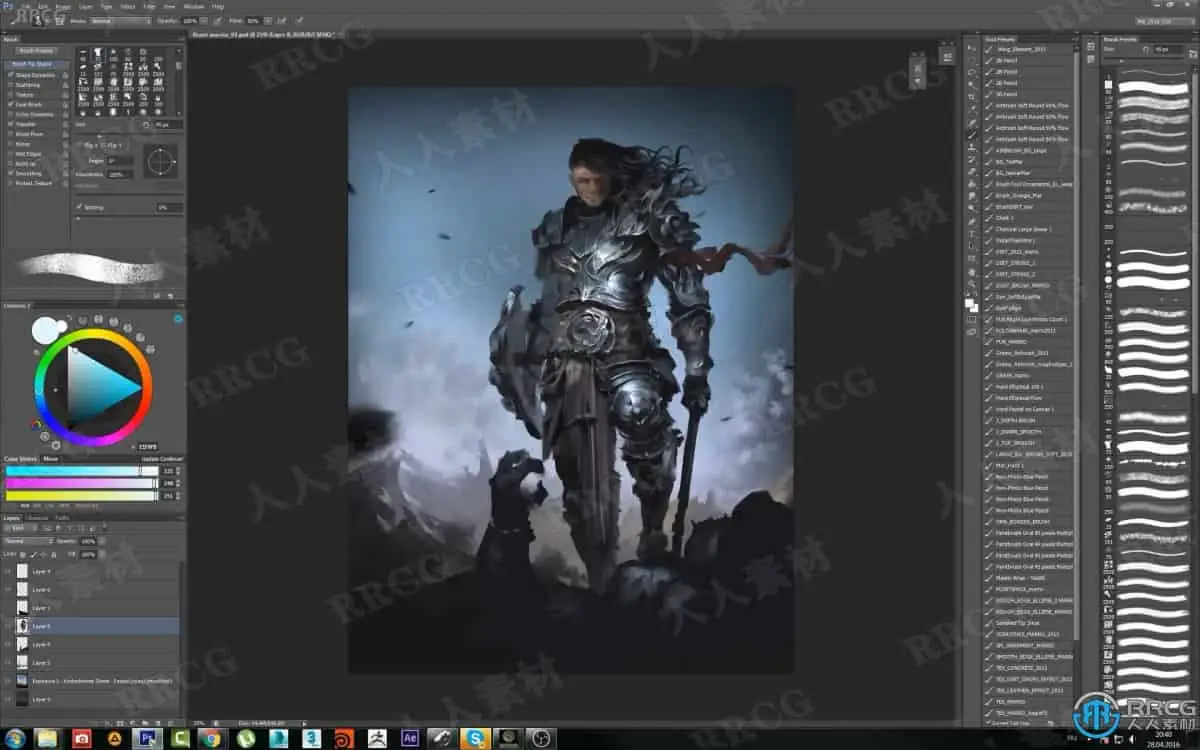Image resolution: width=1200 pixels, height=750 pixels.
Task: Click the create new layer icon
Action: click(x=158, y=723)
